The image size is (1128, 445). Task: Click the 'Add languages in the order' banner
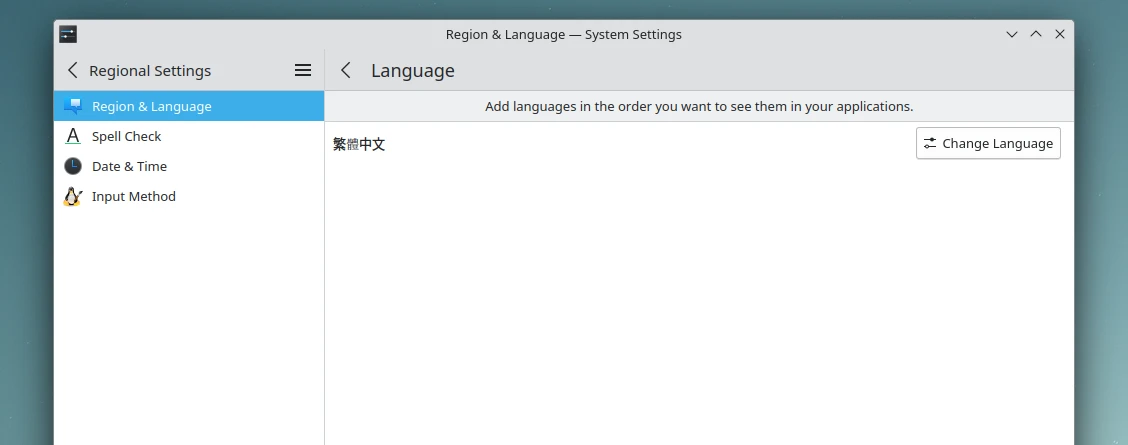[699, 106]
